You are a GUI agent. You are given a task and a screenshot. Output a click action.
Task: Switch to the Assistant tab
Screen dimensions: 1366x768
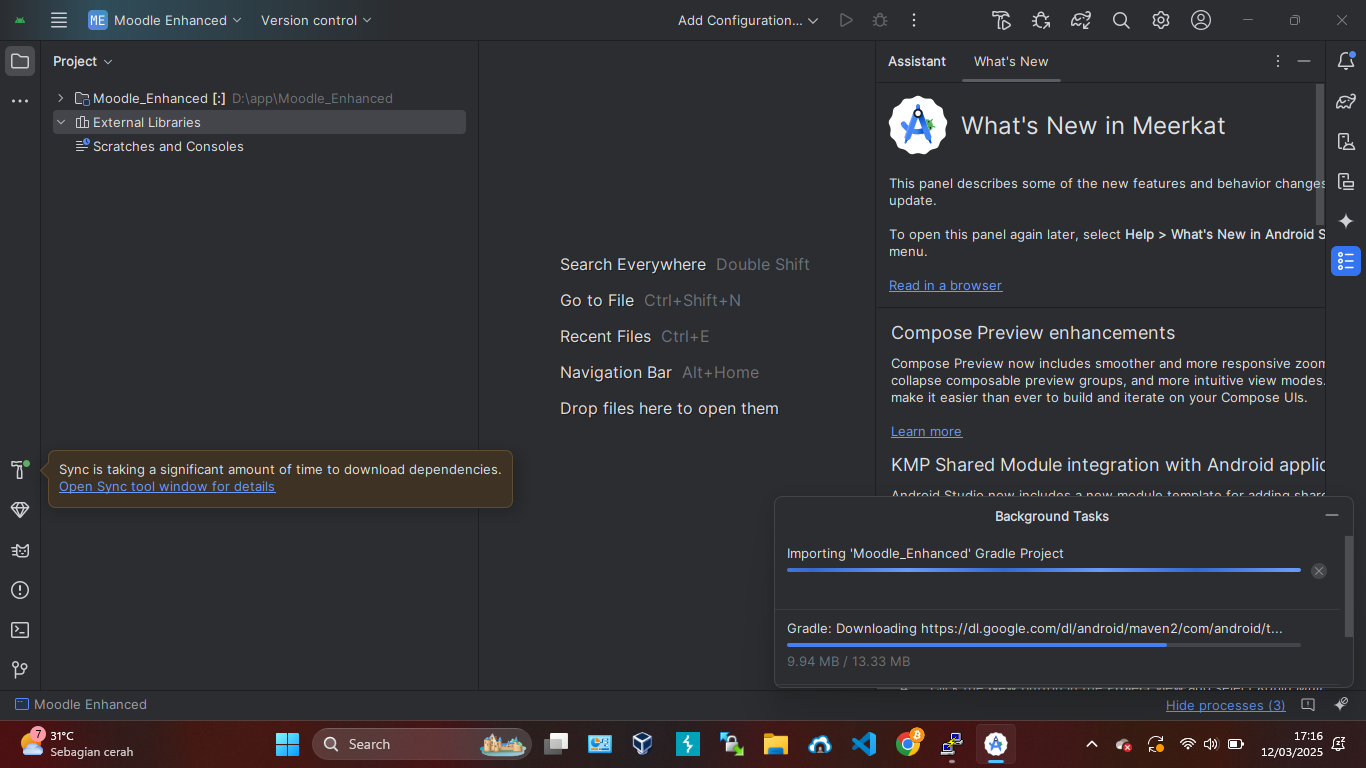[917, 61]
